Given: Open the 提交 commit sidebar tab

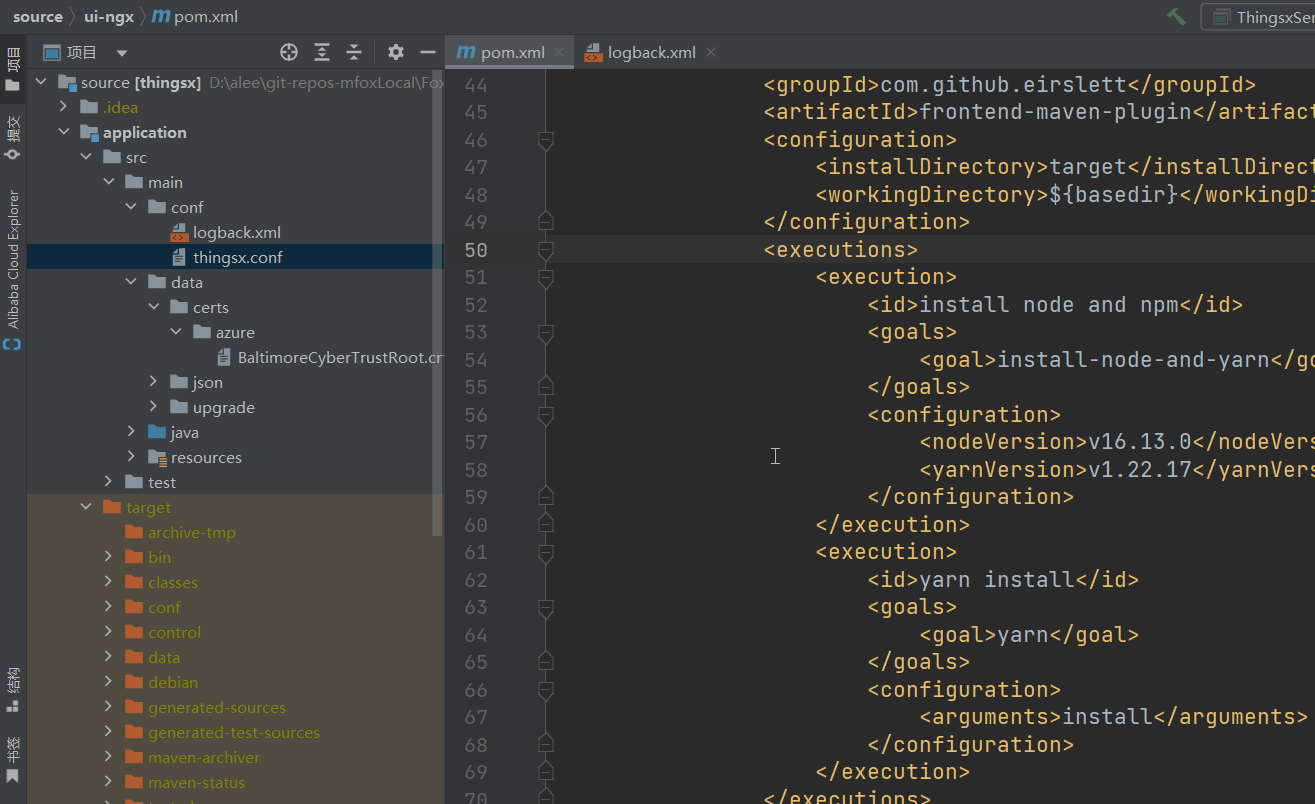Looking at the screenshot, I should point(13,137).
